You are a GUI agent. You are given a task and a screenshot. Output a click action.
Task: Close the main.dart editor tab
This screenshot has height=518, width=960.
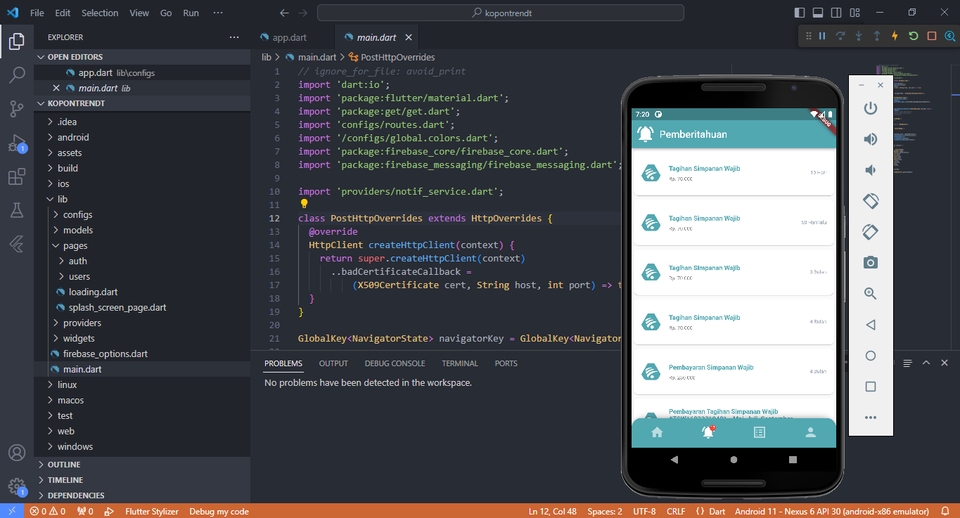tap(408, 37)
